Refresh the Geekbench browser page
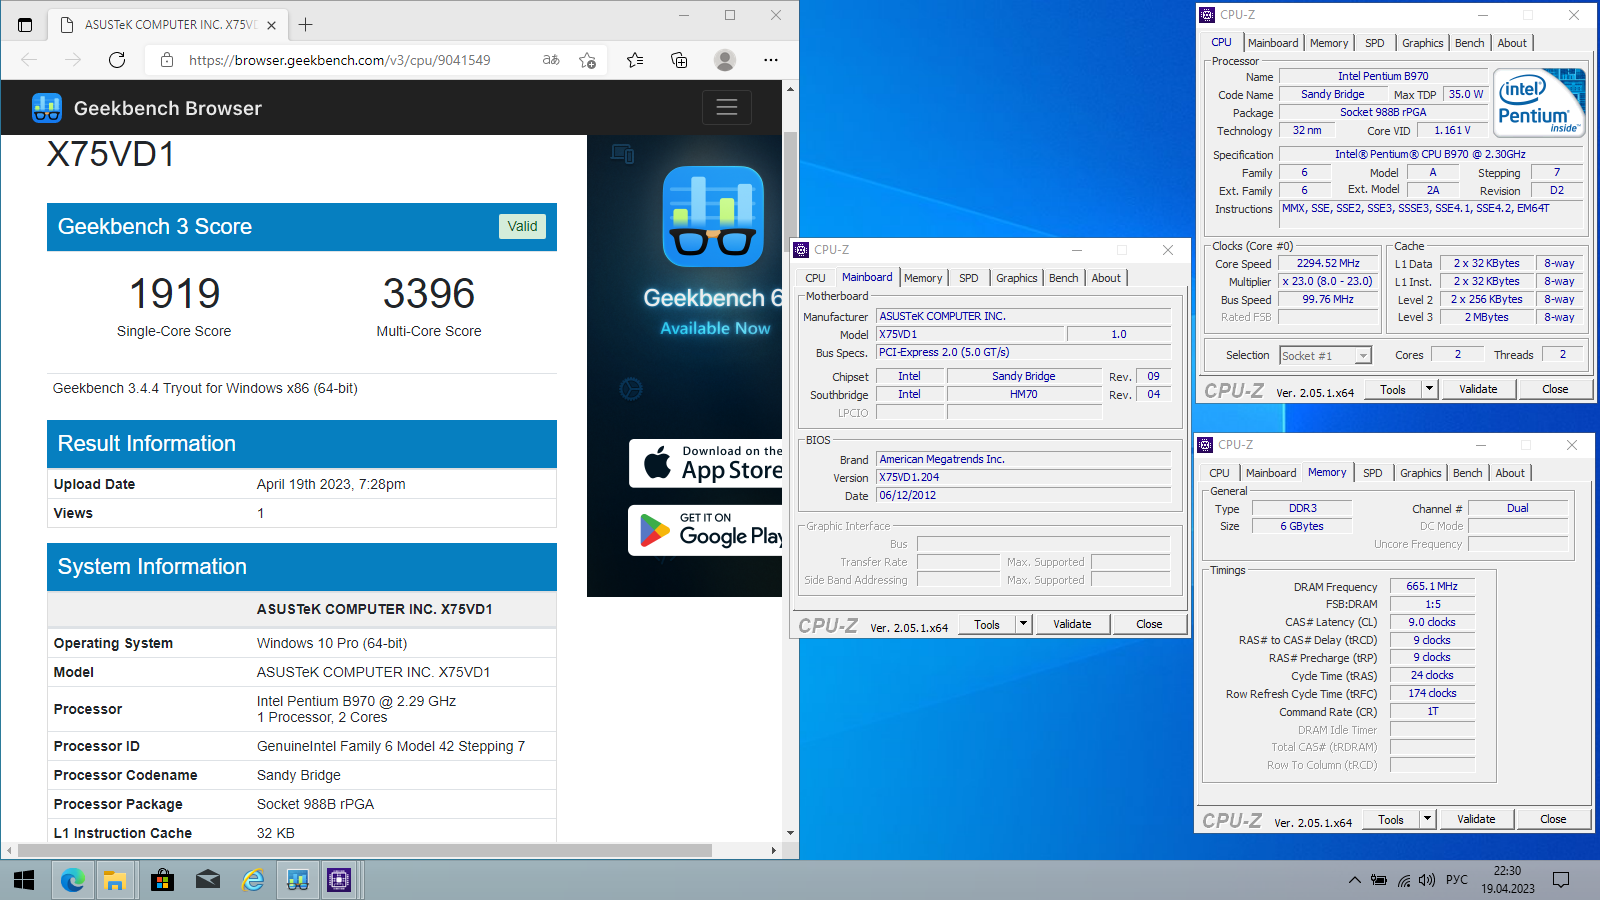The image size is (1600, 900). point(117,60)
